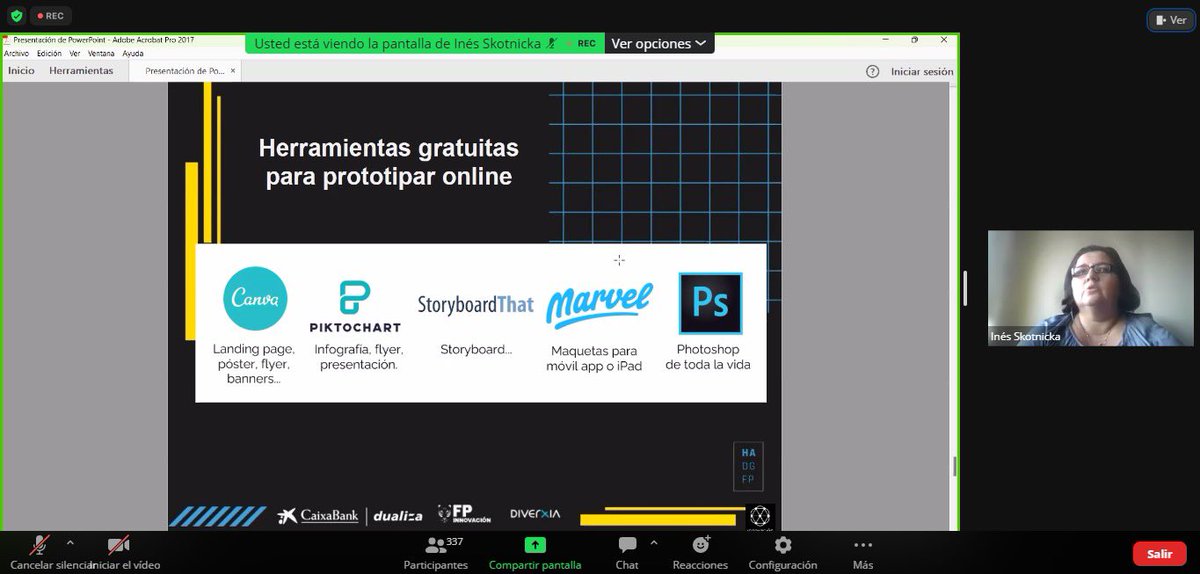Open the Más options menu
Image resolution: width=1200 pixels, height=574 pixels.
pyautogui.click(x=862, y=552)
